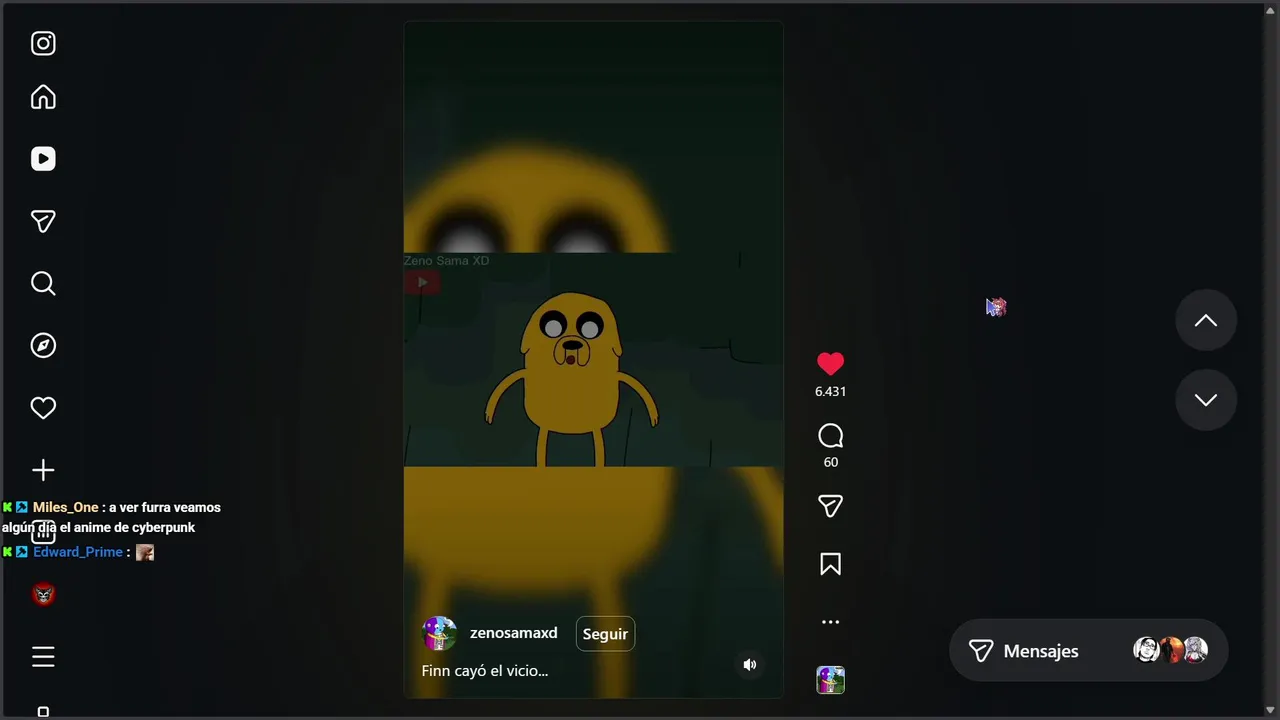Follow zenosamaxd with Seguir button
This screenshot has width=1280, height=720.
click(x=605, y=634)
